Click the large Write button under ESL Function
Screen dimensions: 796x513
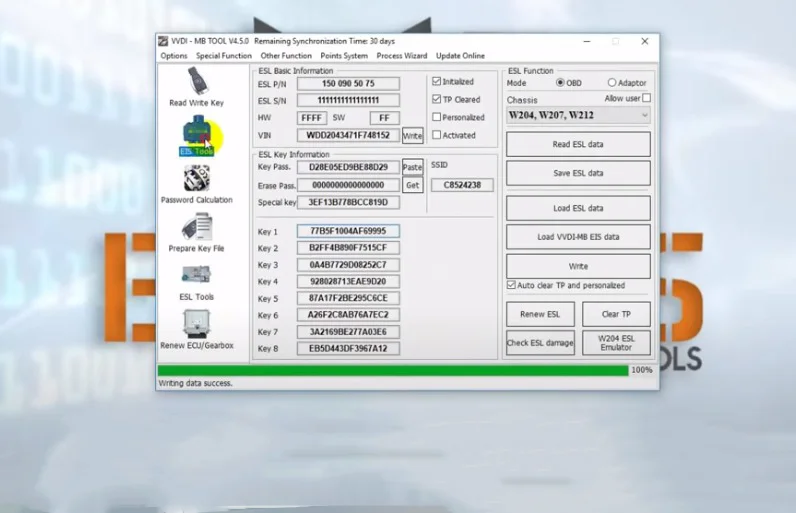(578, 266)
